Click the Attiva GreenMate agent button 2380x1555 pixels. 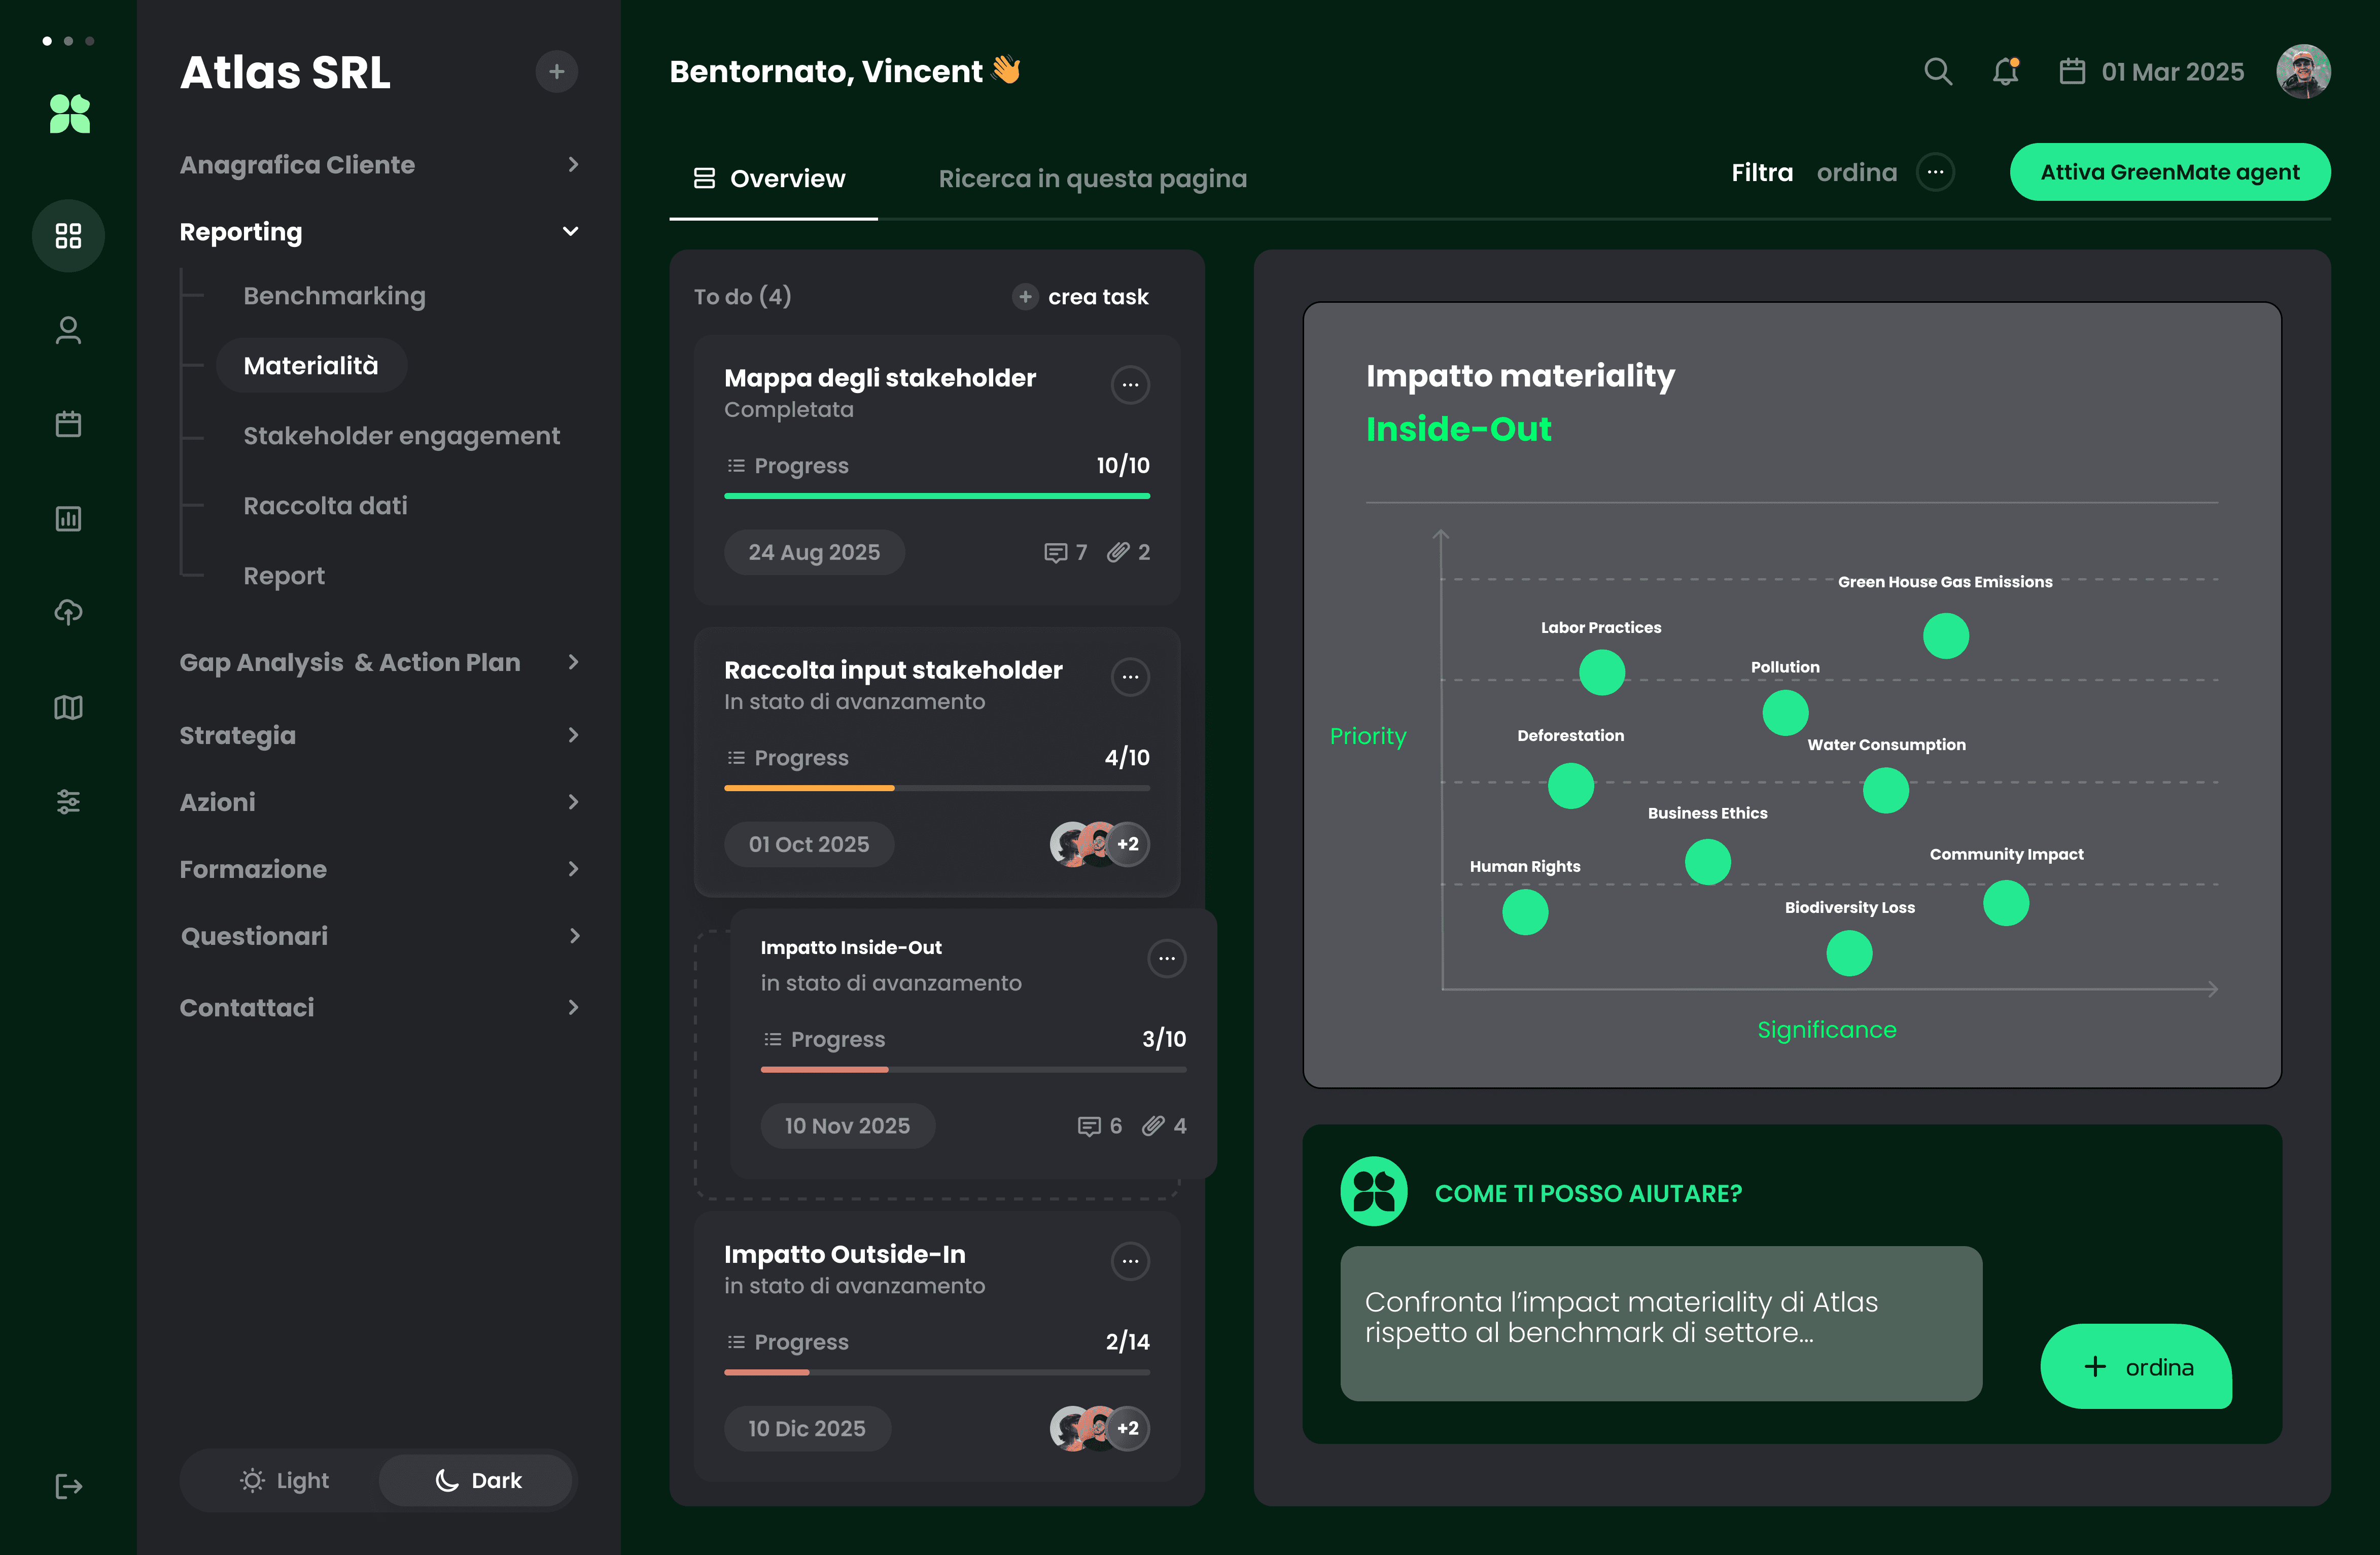tap(2170, 171)
